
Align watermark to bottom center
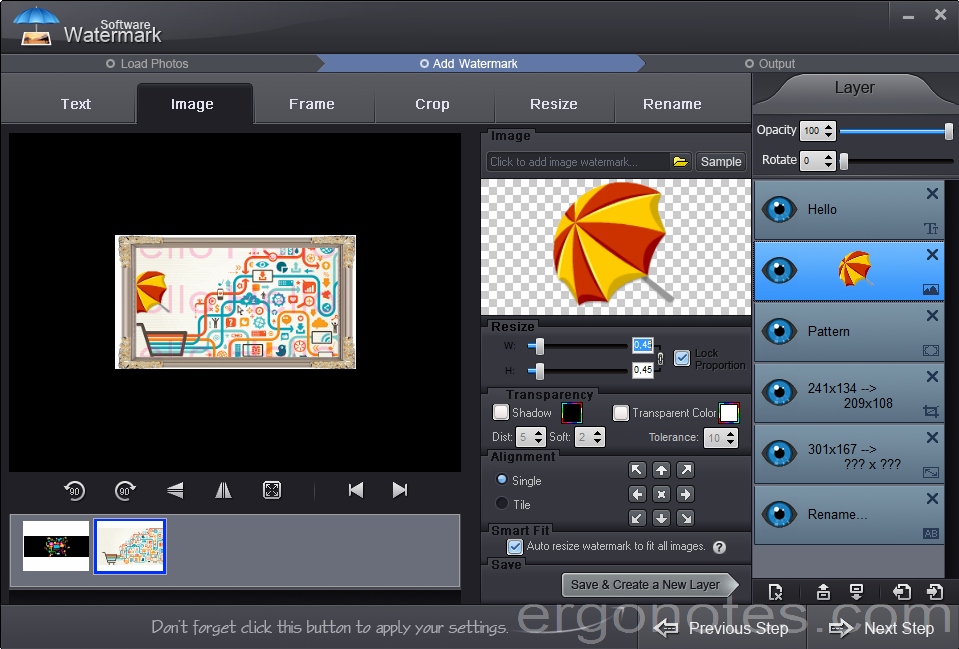(661, 518)
